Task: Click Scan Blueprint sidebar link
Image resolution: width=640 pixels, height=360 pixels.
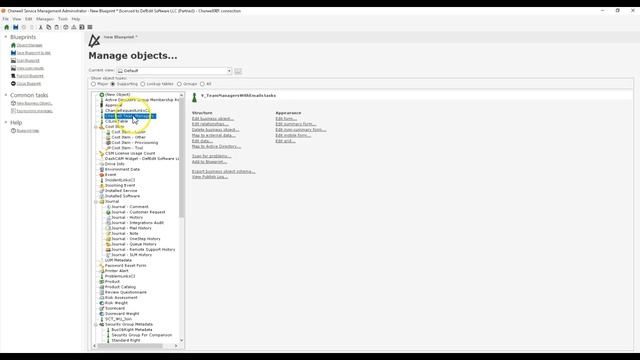Action: point(28,61)
